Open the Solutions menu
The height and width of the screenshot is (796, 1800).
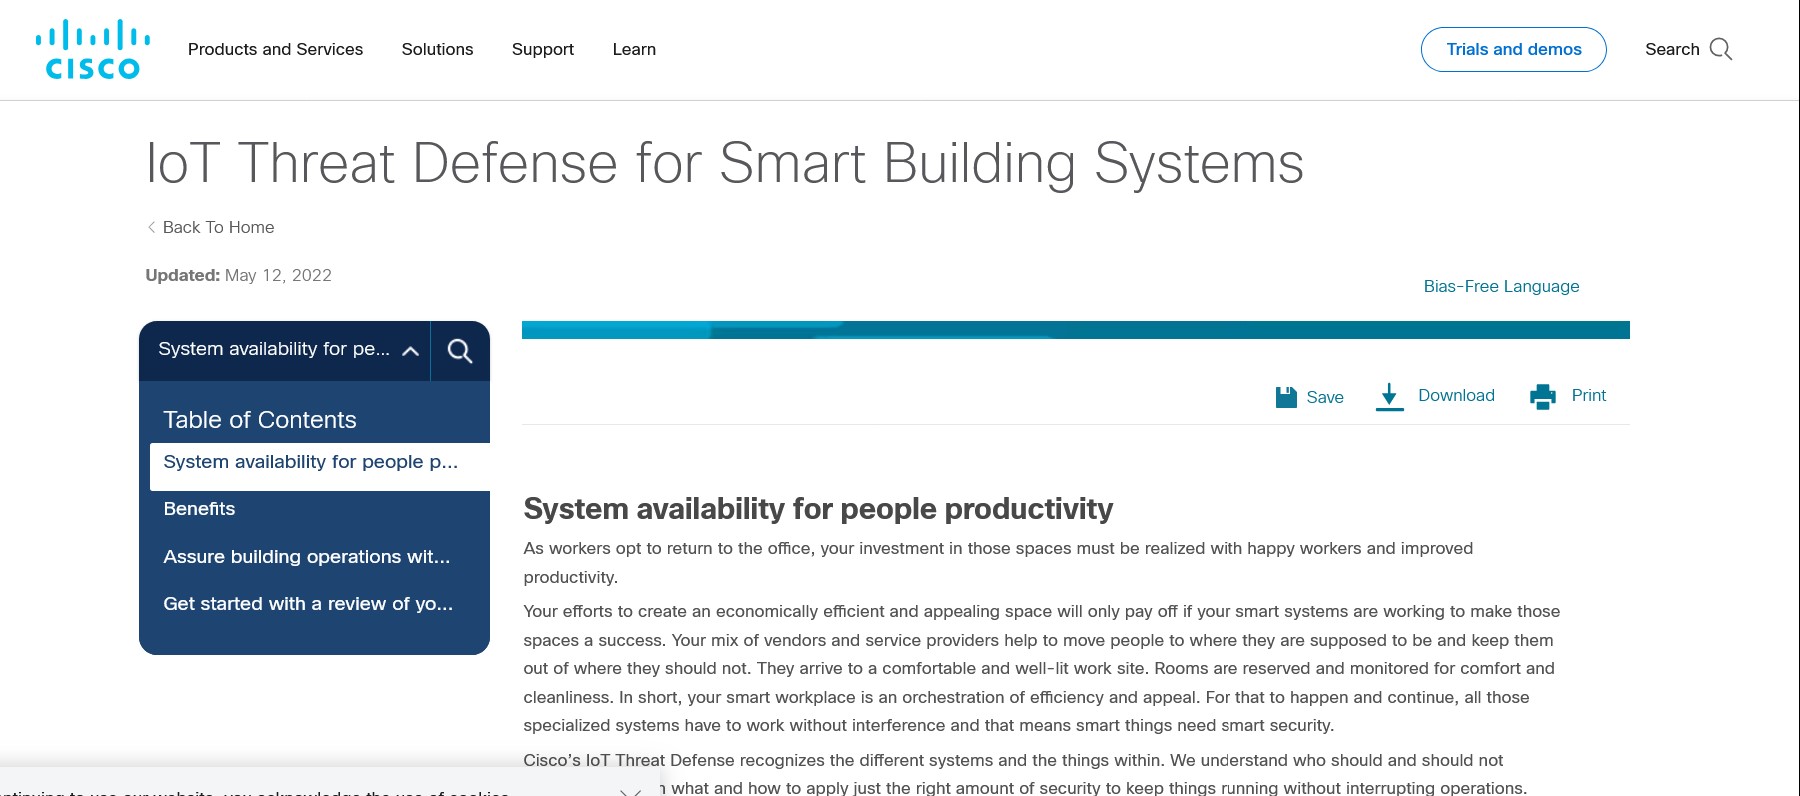point(437,49)
